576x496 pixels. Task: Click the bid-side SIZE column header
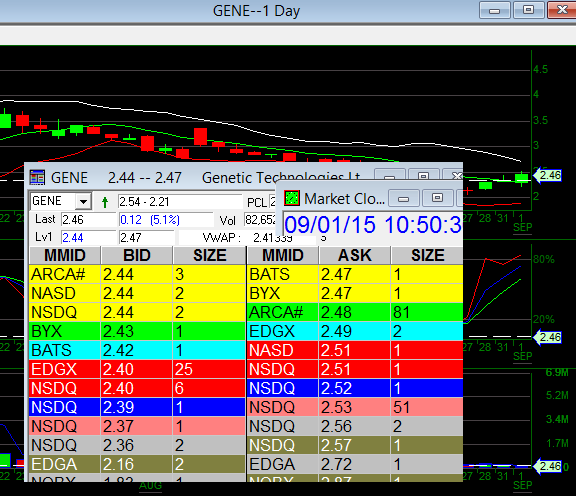coord(209,255)
